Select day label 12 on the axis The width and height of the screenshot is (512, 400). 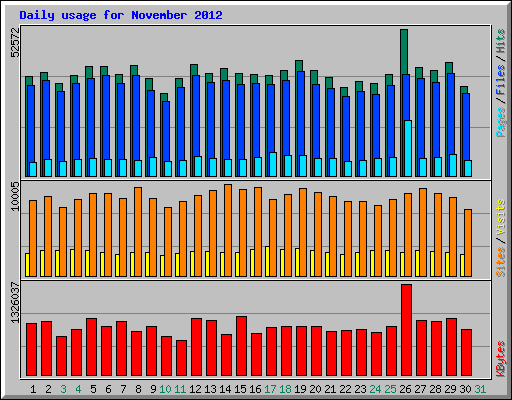tap(195, 389)
